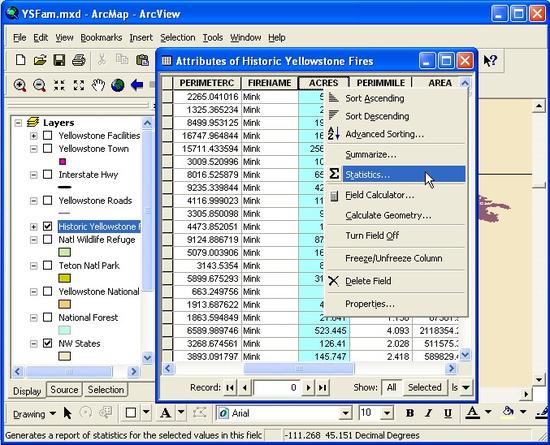This screenshot has width=550, height=445.
Task: Select the Zoom Out tool
Action: [39, 85]
